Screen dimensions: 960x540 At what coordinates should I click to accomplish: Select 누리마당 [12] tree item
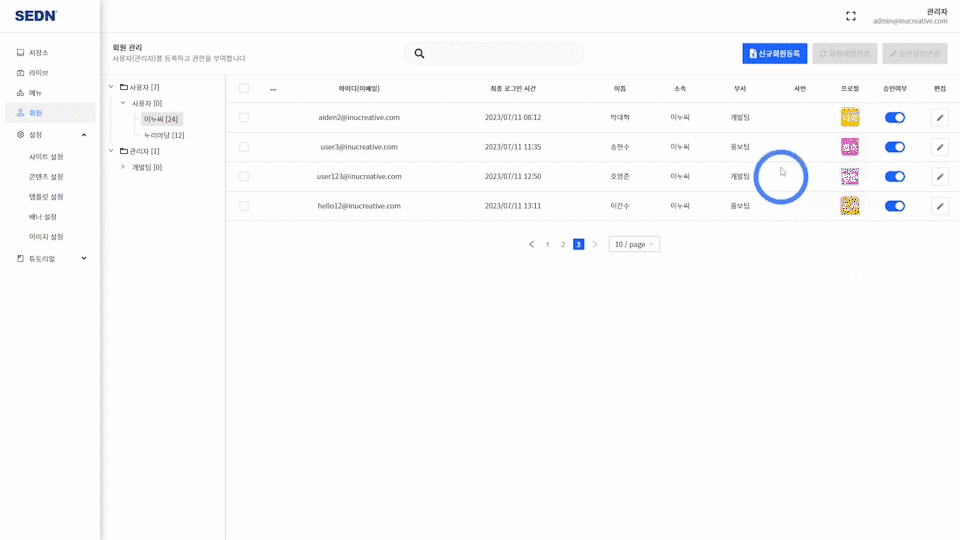point(164,135)
